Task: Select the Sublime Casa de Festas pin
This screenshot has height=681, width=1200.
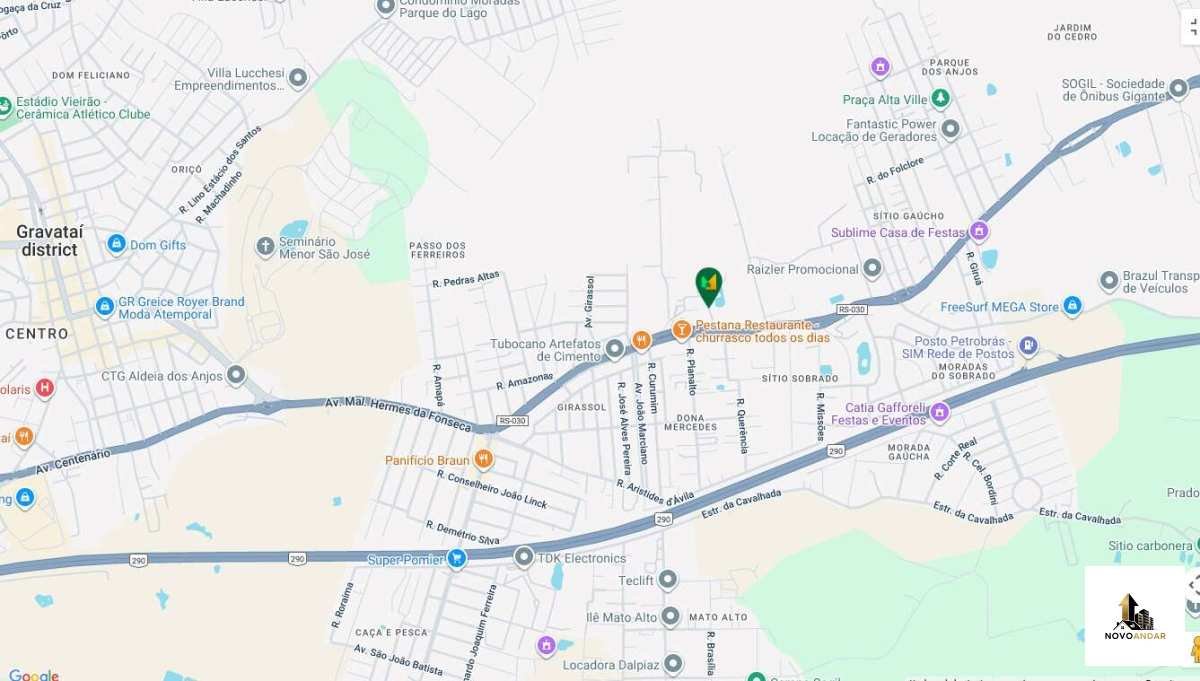Action: [979, 232]
